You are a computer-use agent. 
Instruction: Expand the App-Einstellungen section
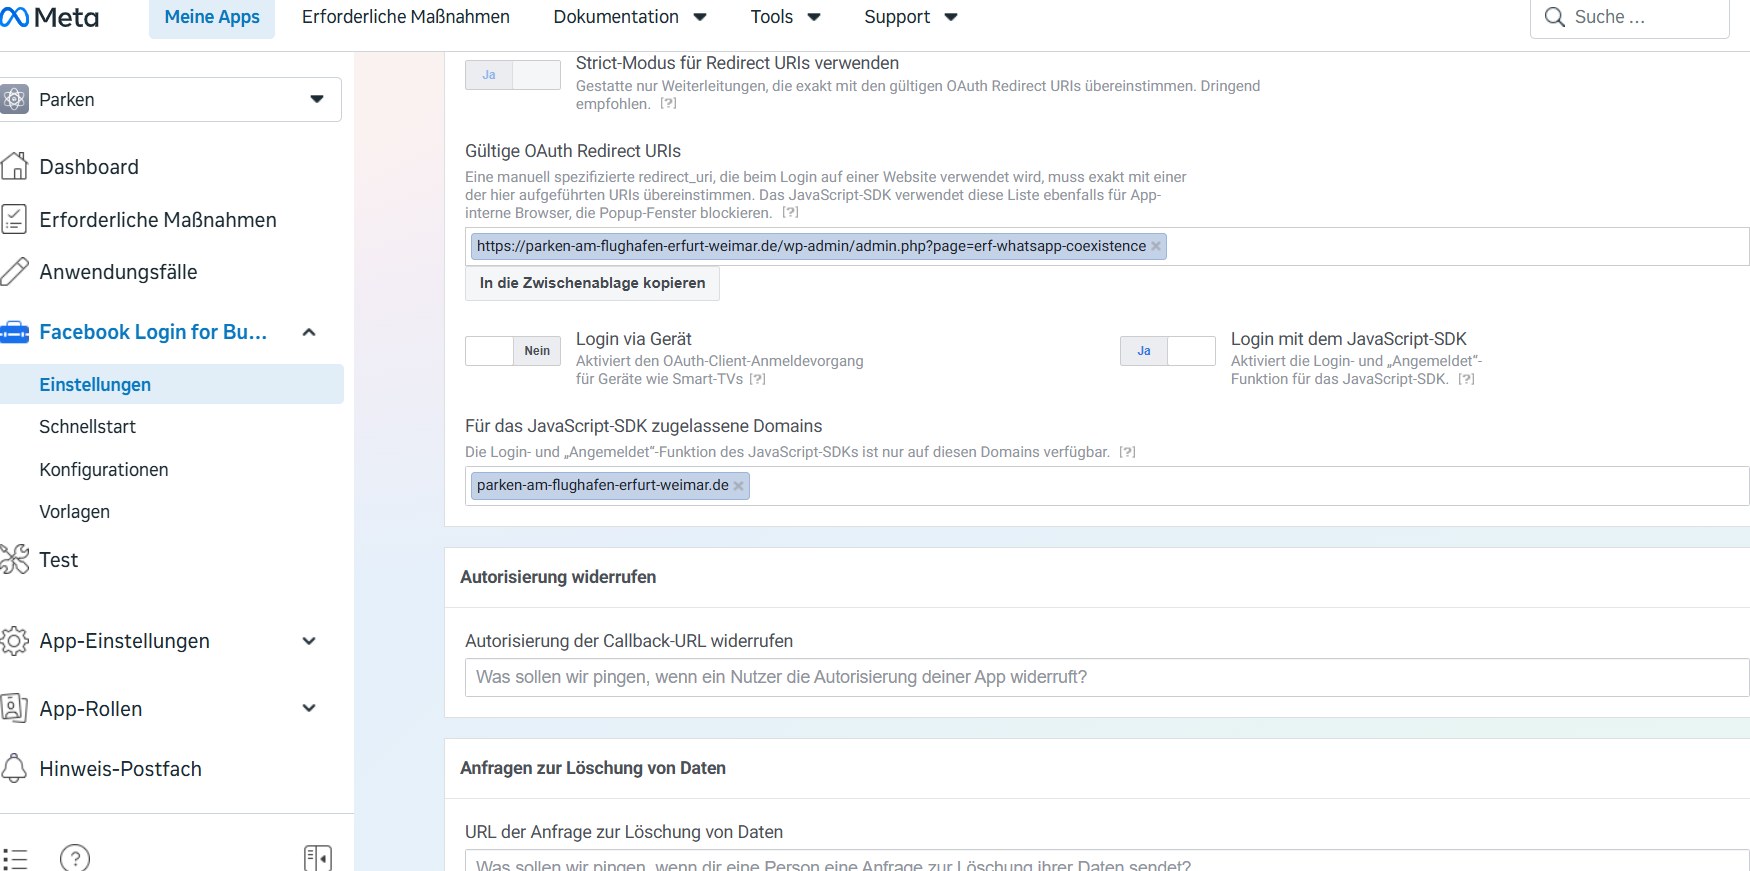(x=309, y=641)
